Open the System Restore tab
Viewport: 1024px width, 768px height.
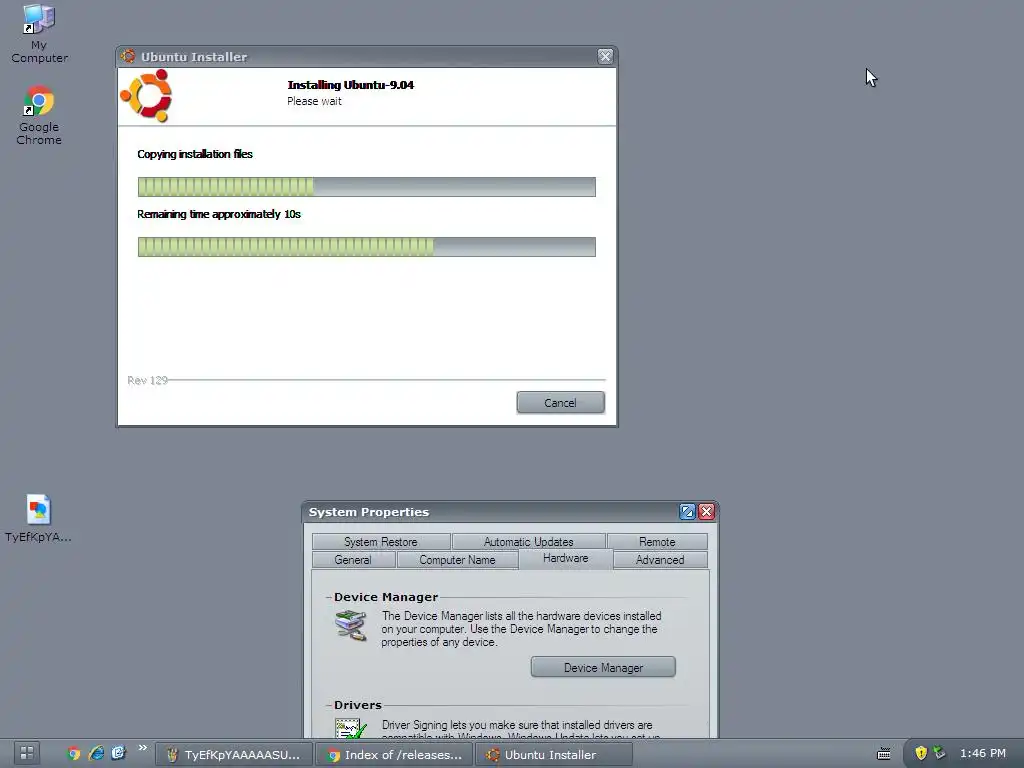pos(381,541)
